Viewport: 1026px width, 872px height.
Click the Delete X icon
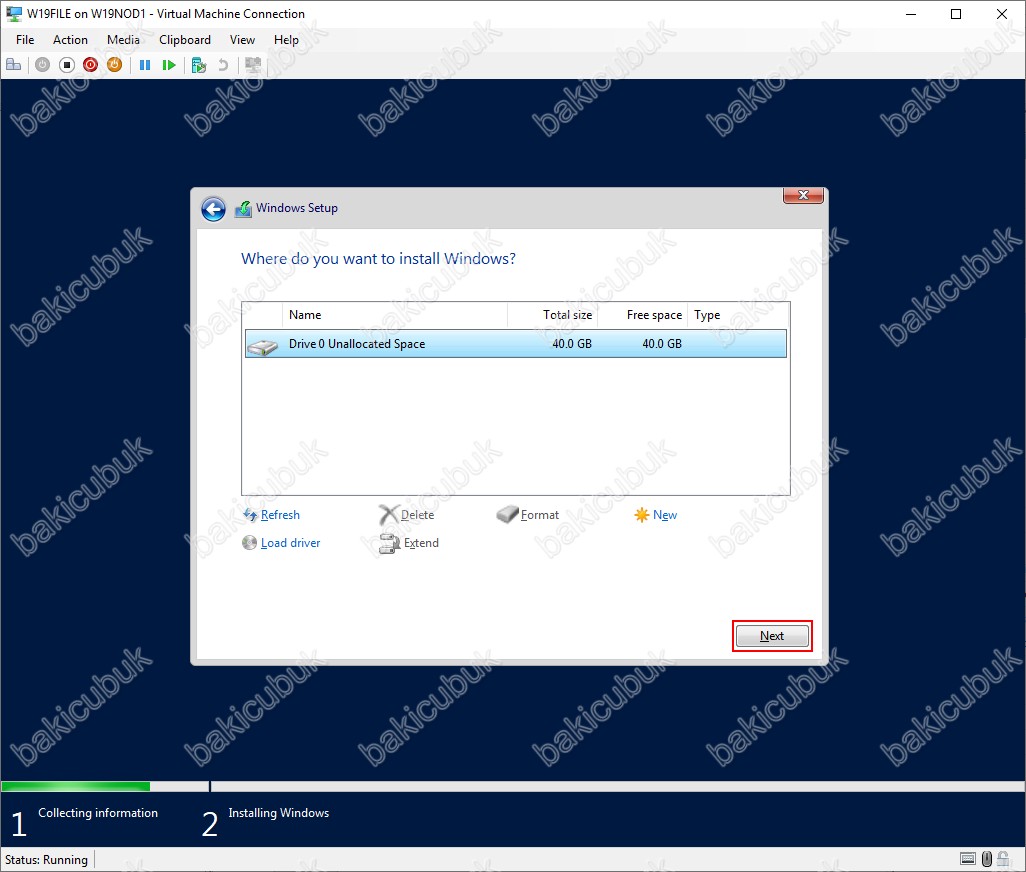[x=389, y=515]
